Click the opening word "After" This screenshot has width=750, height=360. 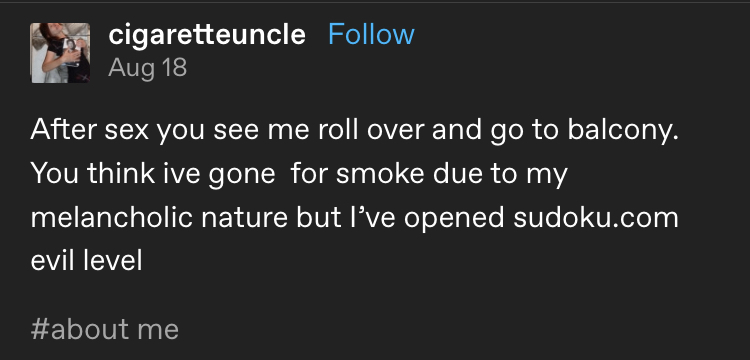pyautogui.click(x=63, y=131)
